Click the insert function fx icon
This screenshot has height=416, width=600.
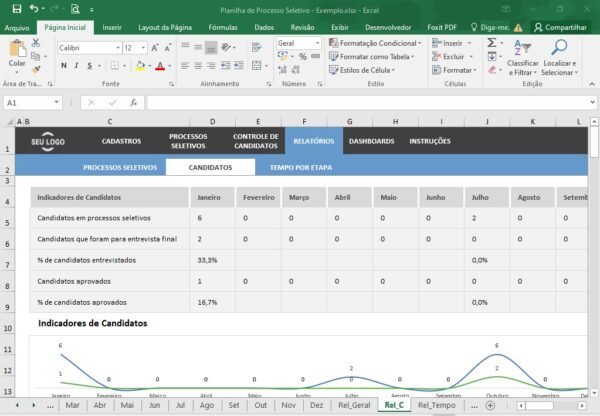pos(134,103)
